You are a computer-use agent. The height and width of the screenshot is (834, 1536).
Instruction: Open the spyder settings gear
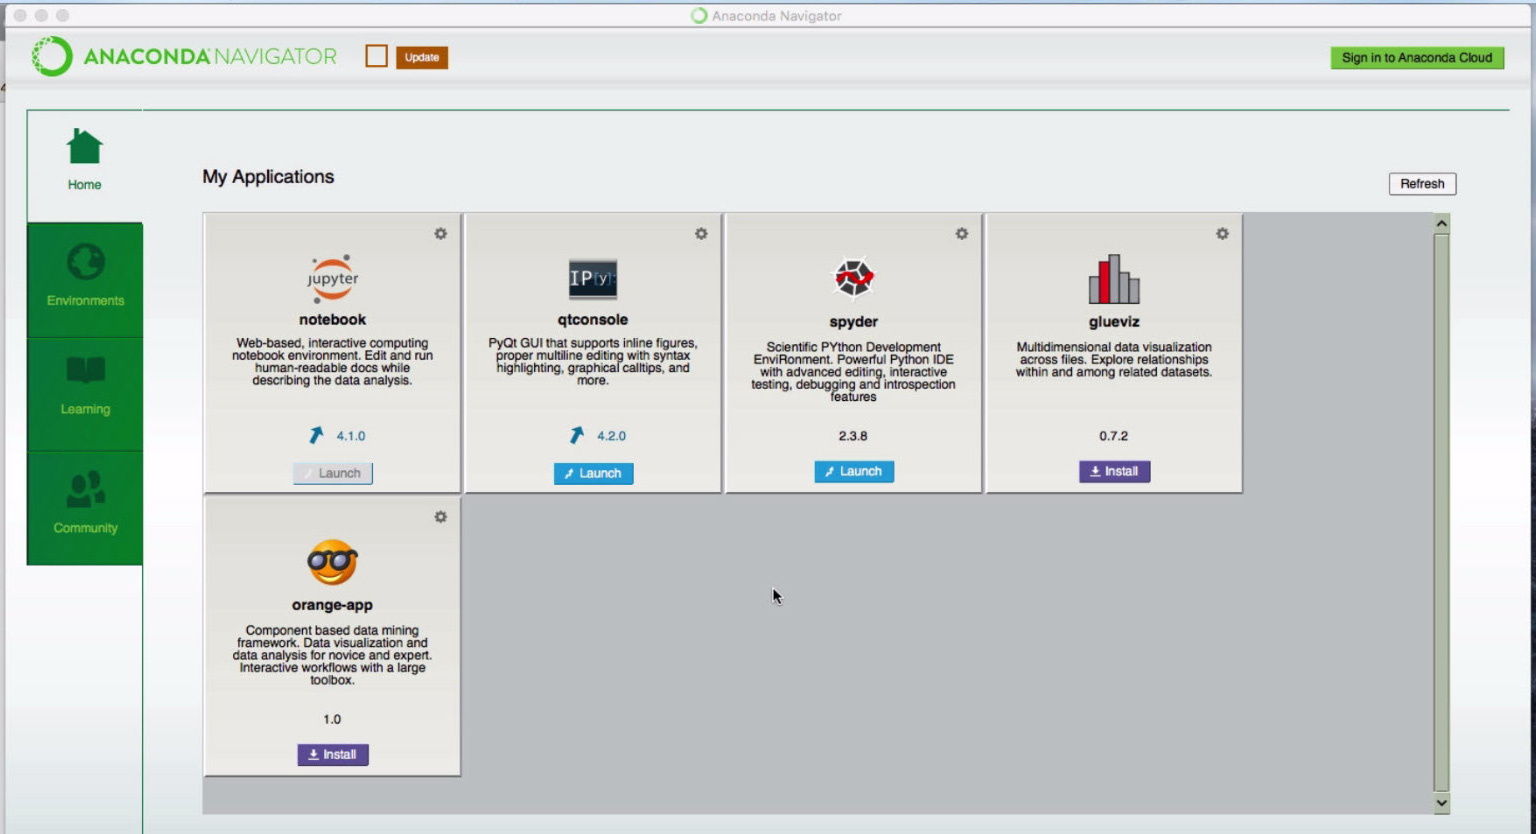click(962, 234)
